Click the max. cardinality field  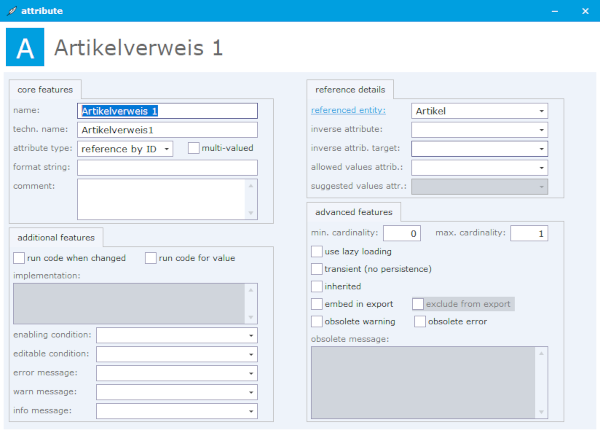point(530,233)
